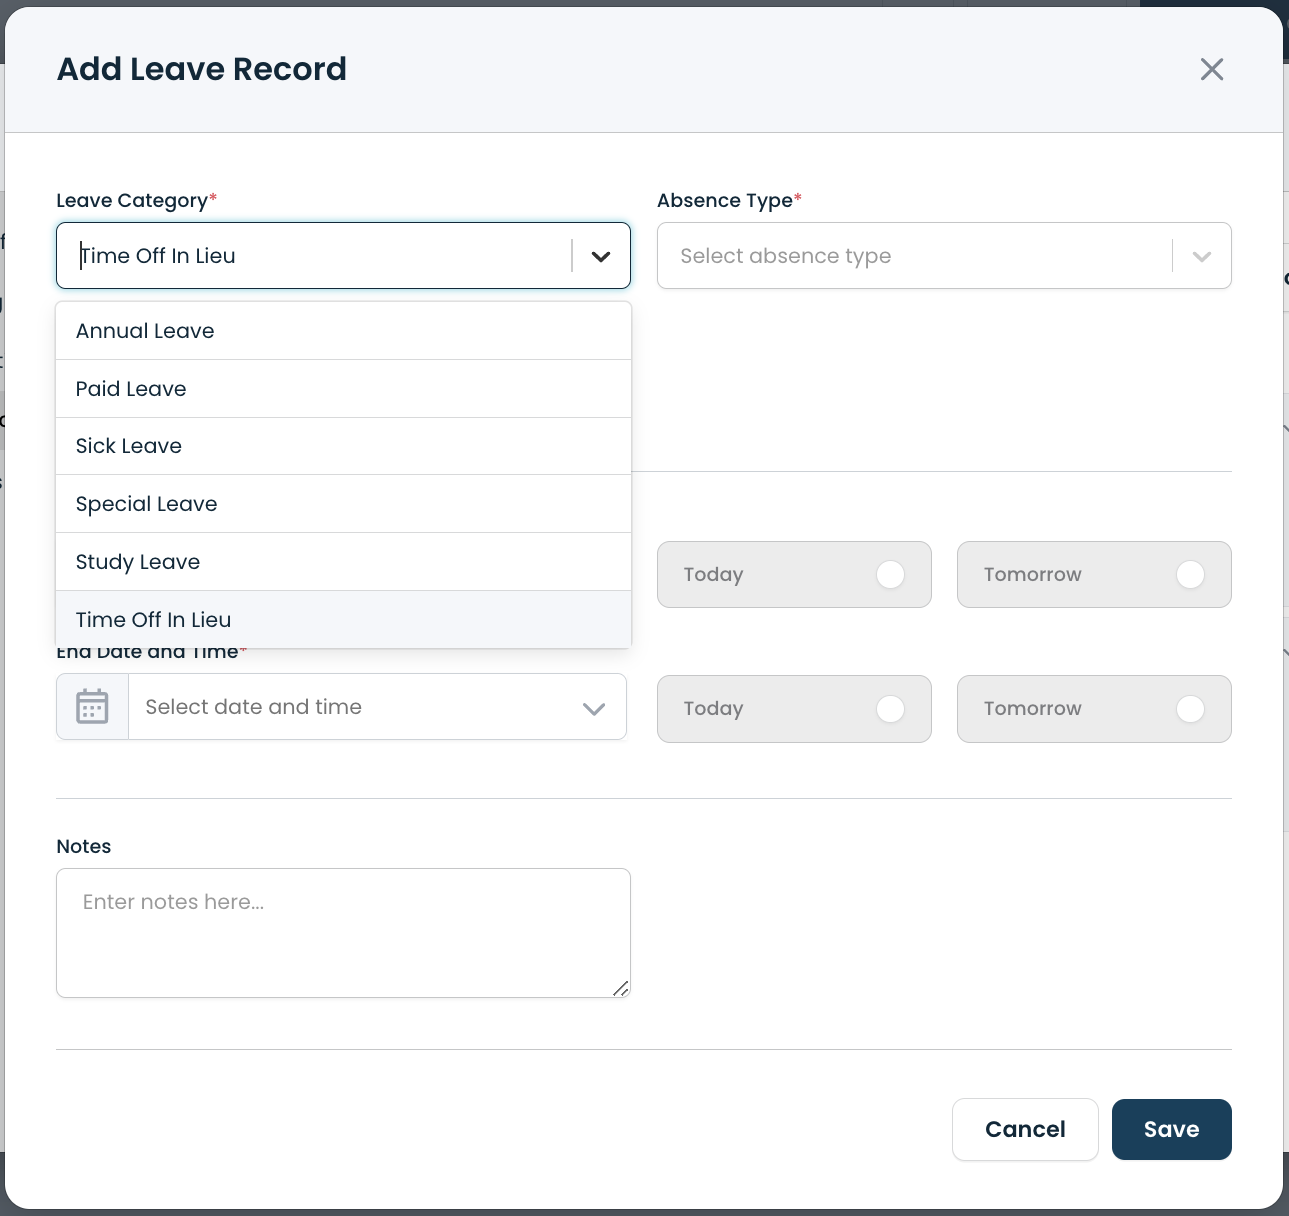Click the calendar icon for End Date

click(92, 707)
